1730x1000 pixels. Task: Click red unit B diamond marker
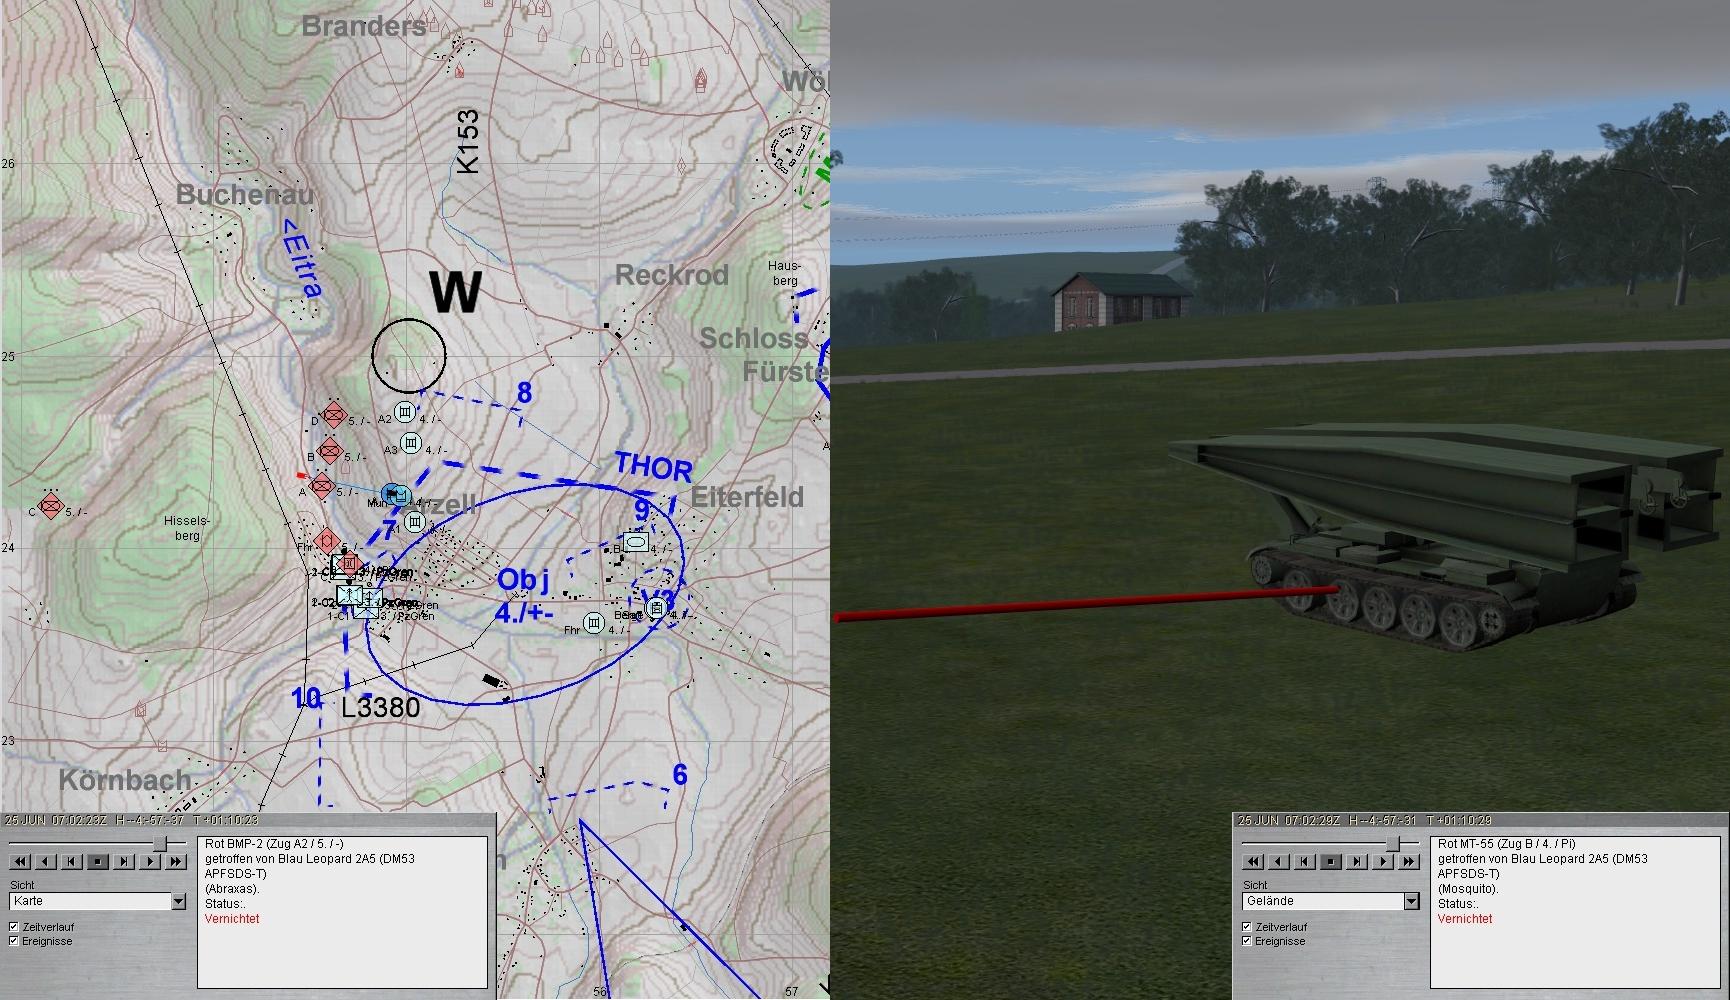[329, 450]
